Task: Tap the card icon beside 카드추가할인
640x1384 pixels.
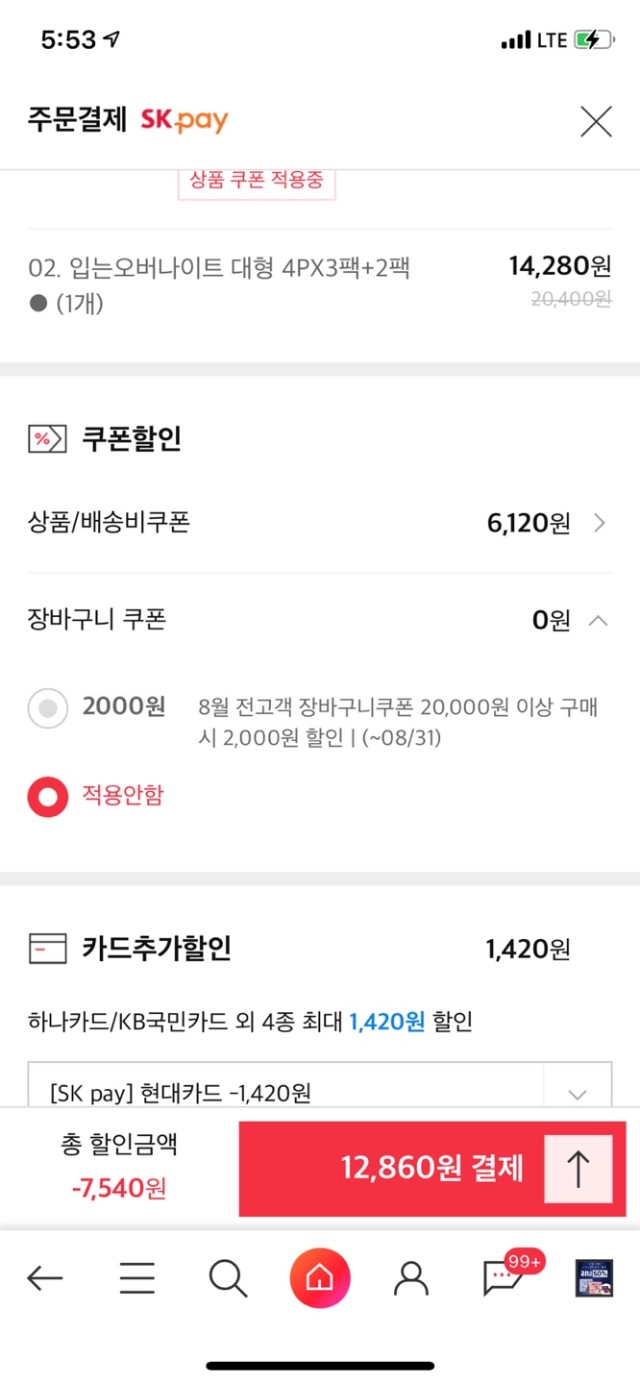Action: [x=47, y=948]
